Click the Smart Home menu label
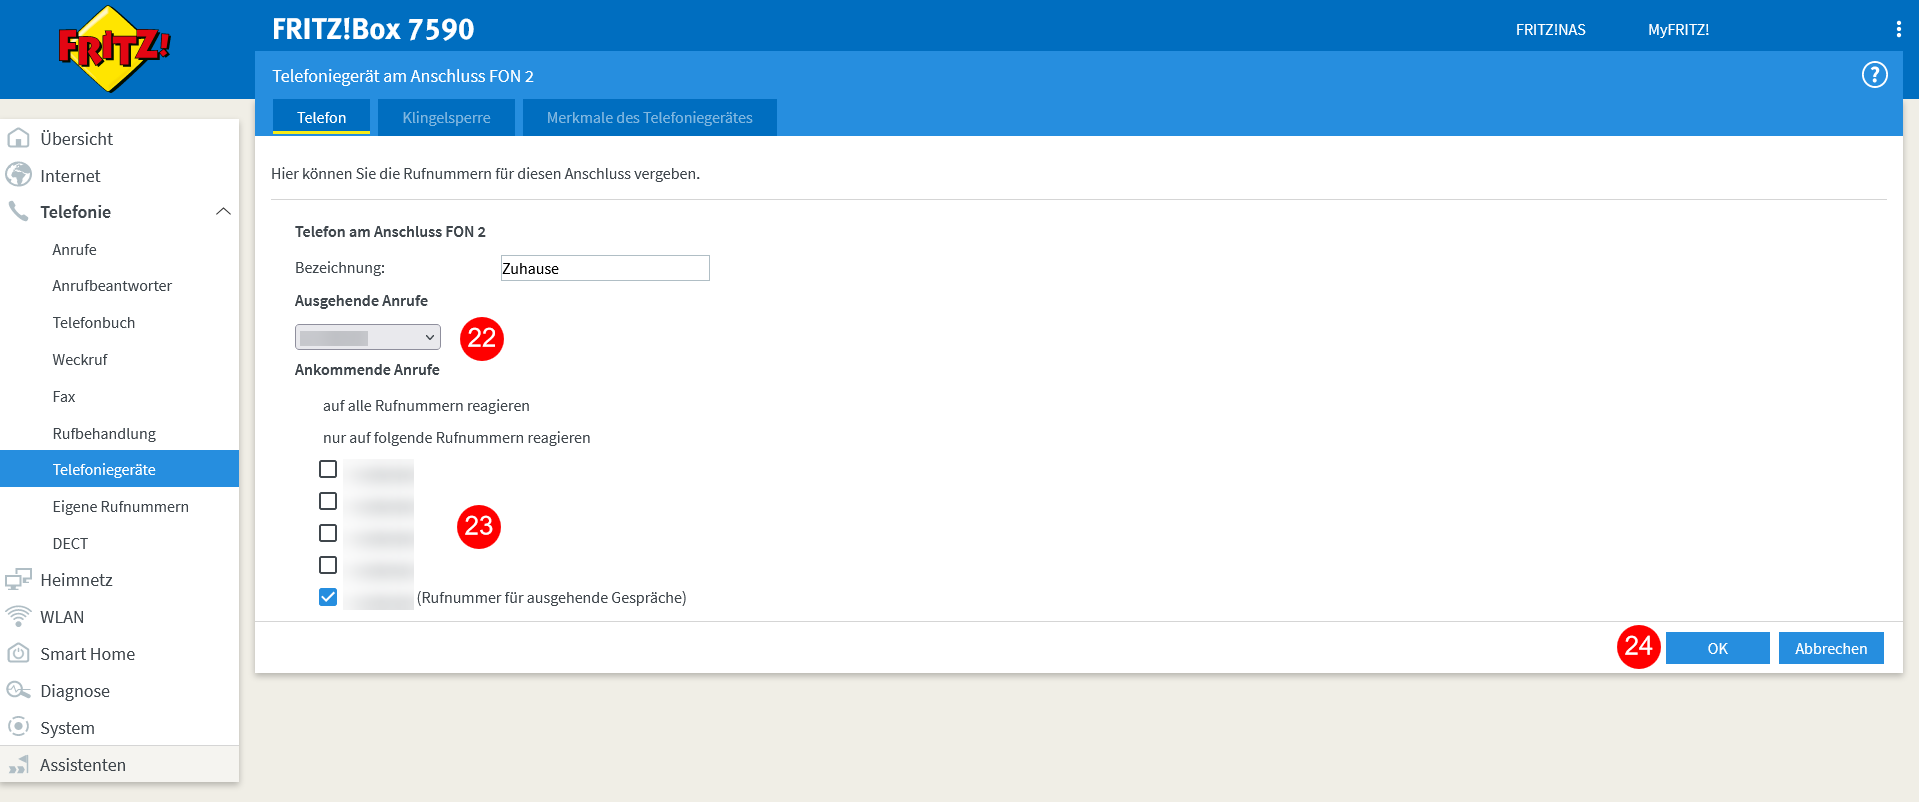 coord(87,654)
